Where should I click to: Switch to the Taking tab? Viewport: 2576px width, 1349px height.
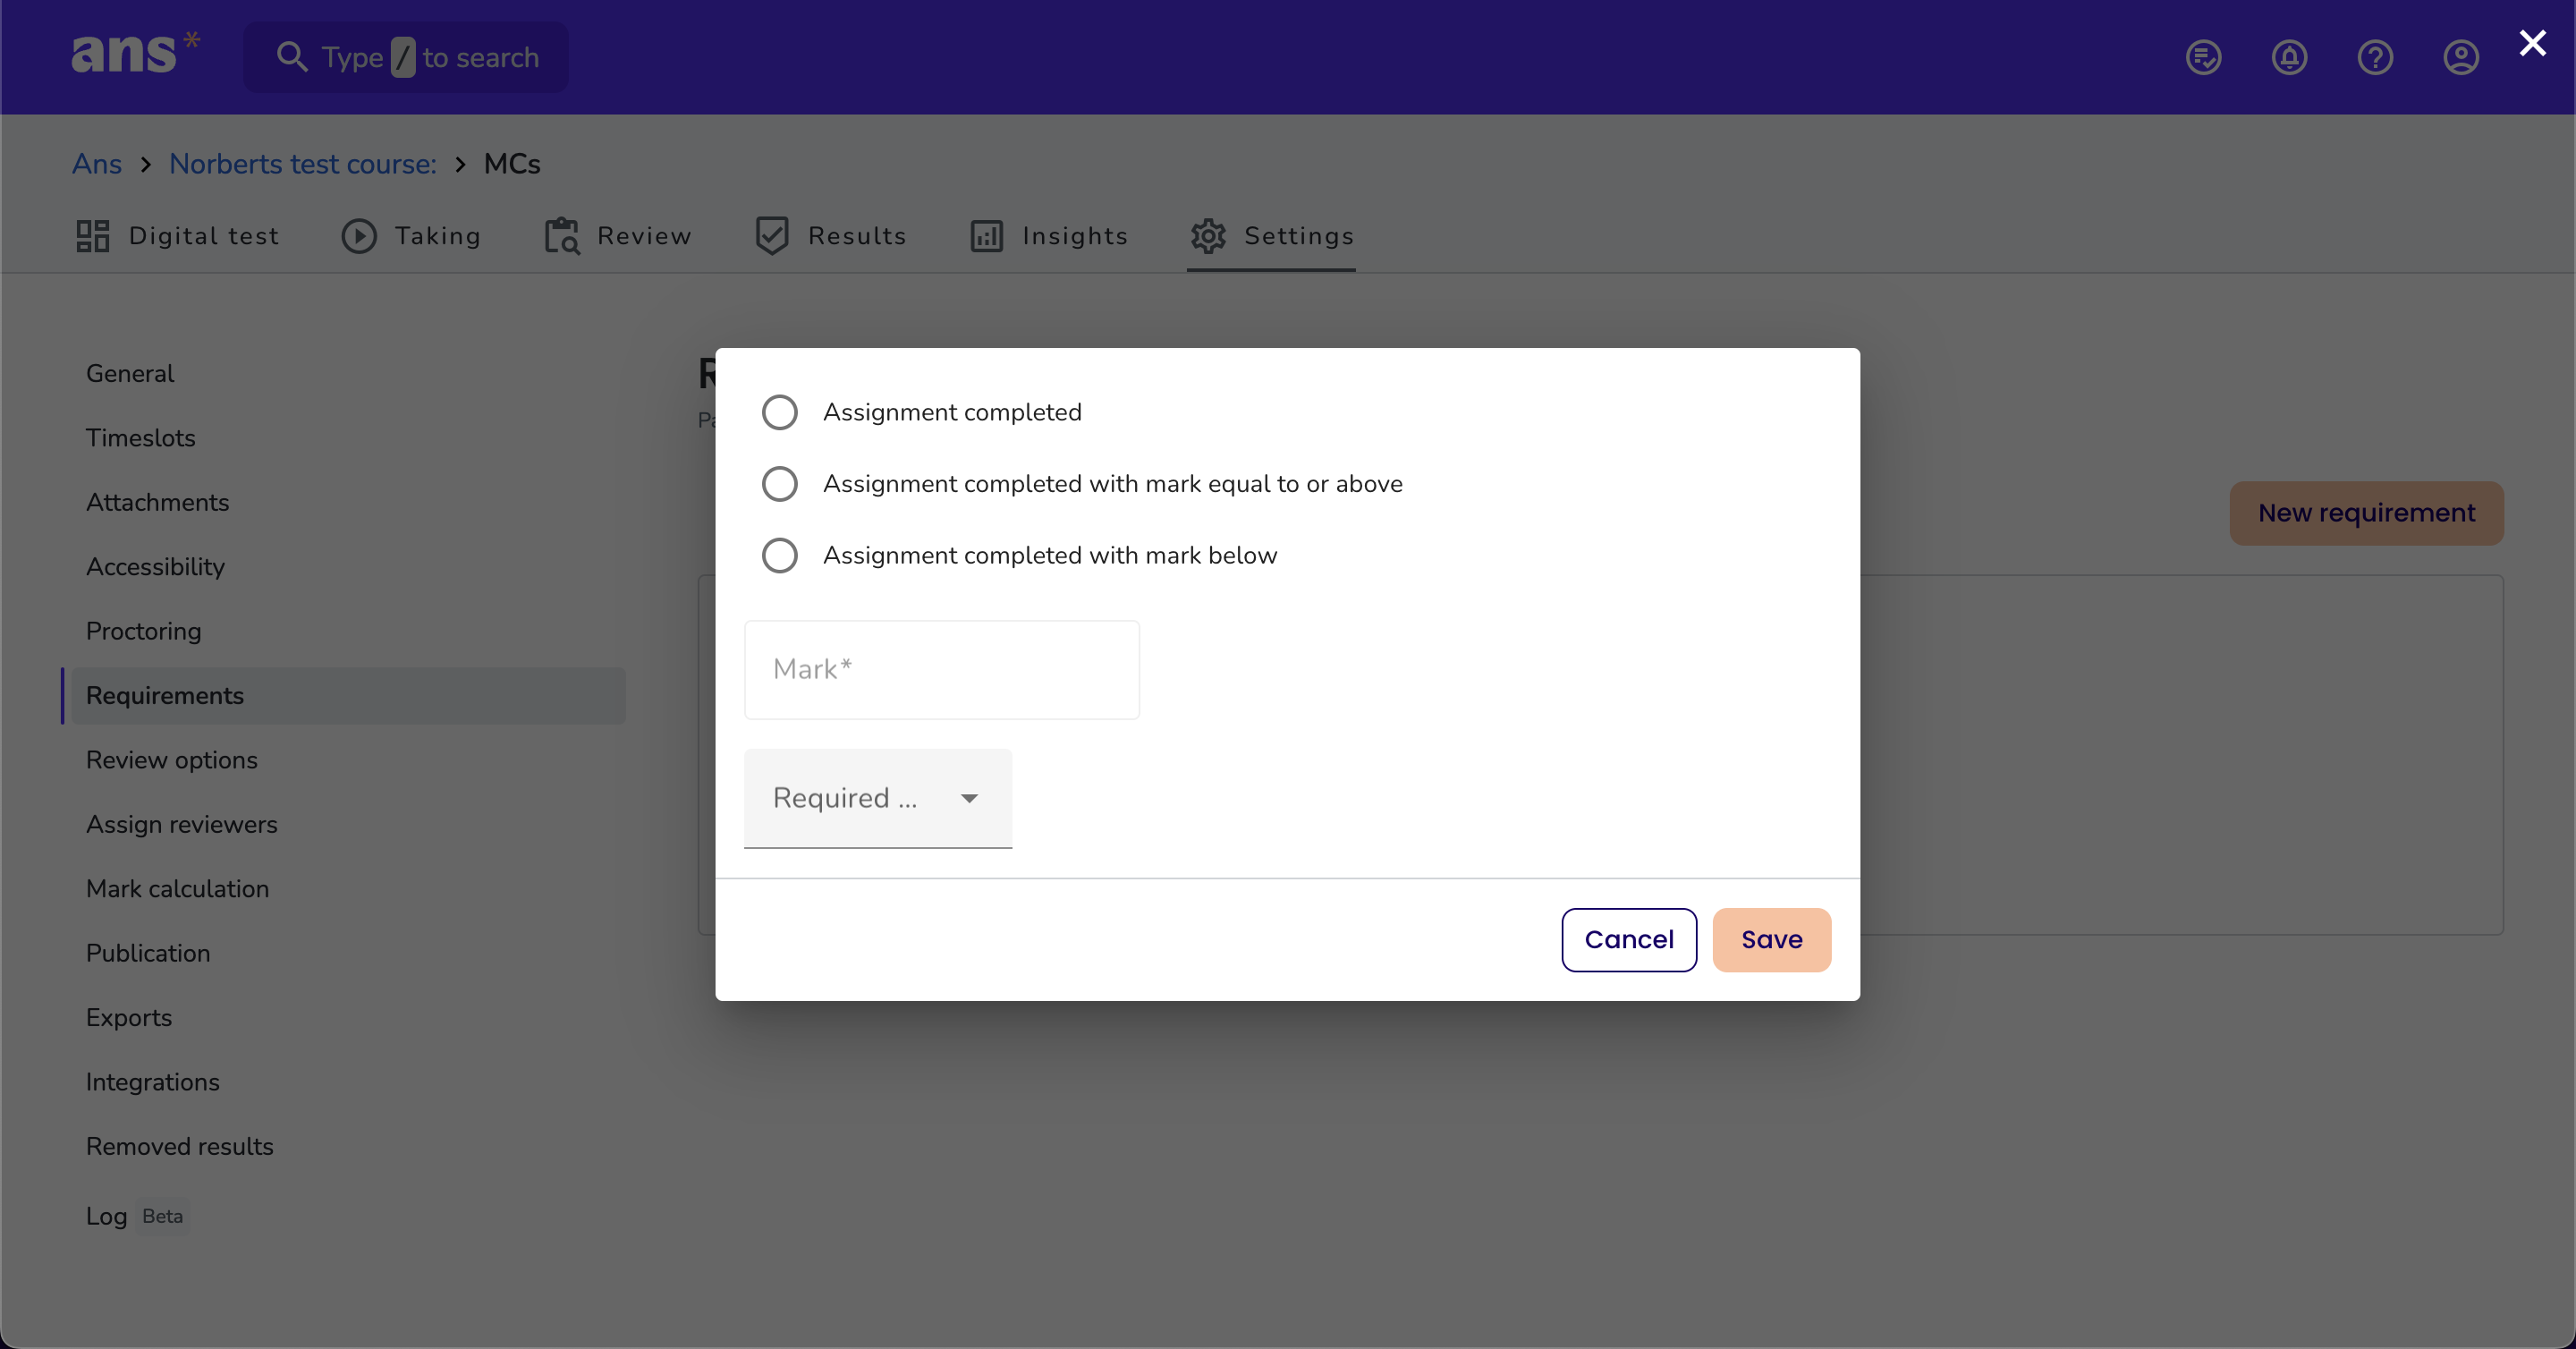(411, 236)
